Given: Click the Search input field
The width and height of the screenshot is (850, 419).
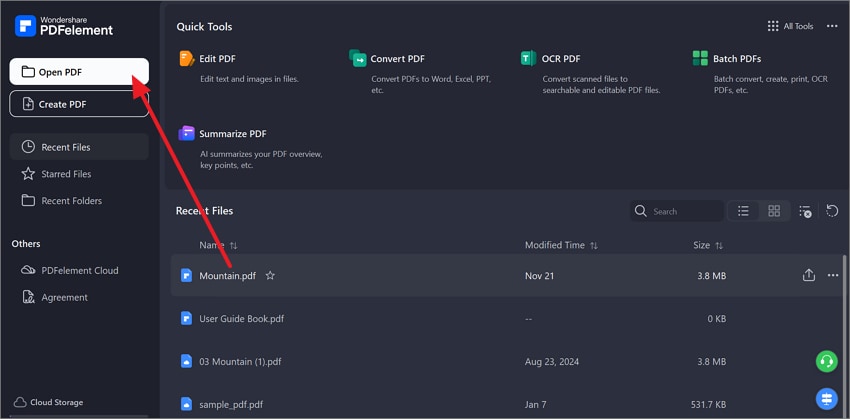Looking at the screenshot, I should click(x=684, y=212).
